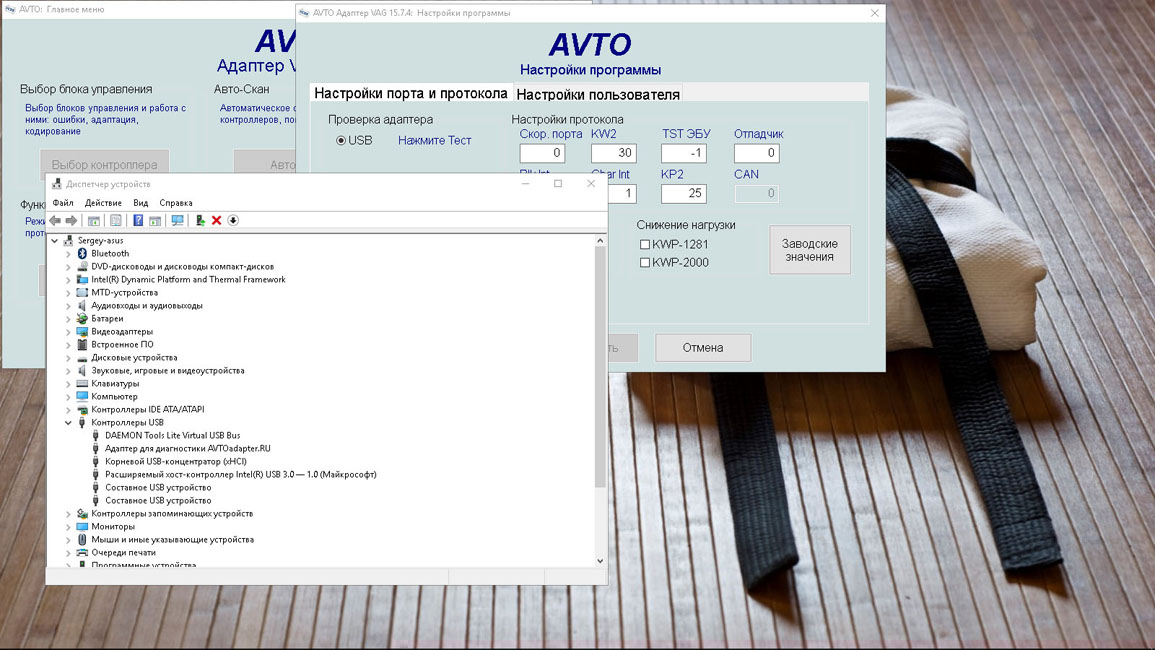1155x650 pixels.
Task: Click the update driver toolbar icon
Action: [x=200, y=221]
